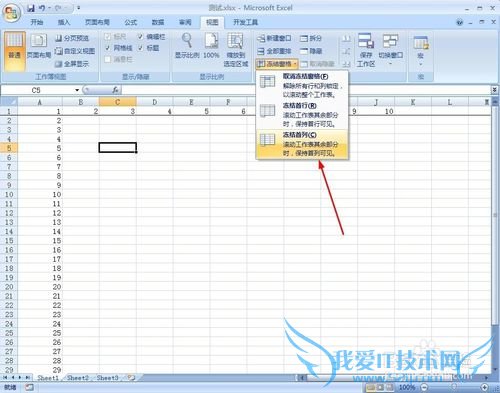Click the Undo arrow icon in title bar
Image resolution: width=500 pixels, height=393 pixels.
click(42, 8)
